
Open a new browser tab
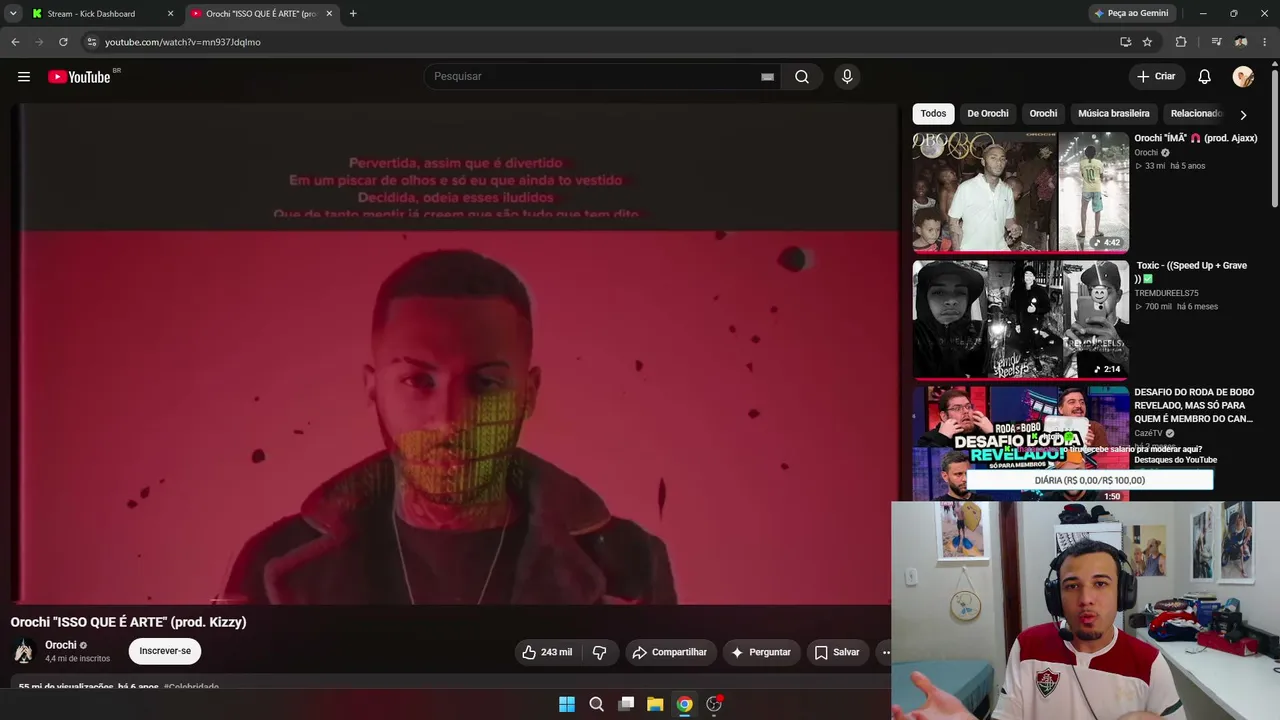point(353,14)
